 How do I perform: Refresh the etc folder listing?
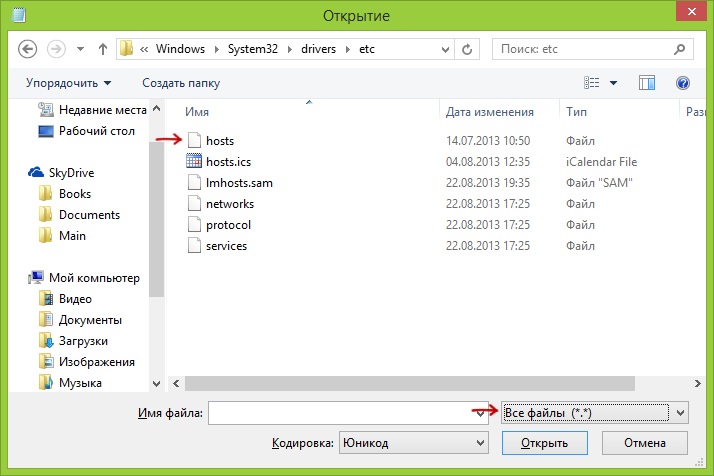click(468, 48)
